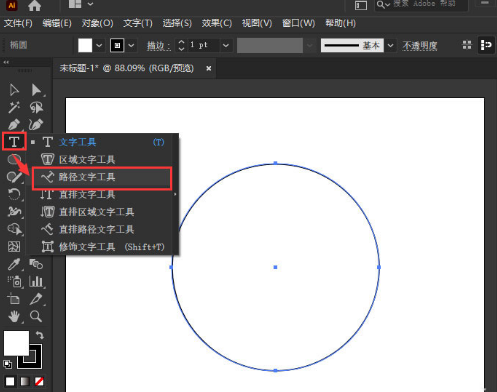
Task: Open stroke weight dropdown
Action: click(x=226, y=45)
